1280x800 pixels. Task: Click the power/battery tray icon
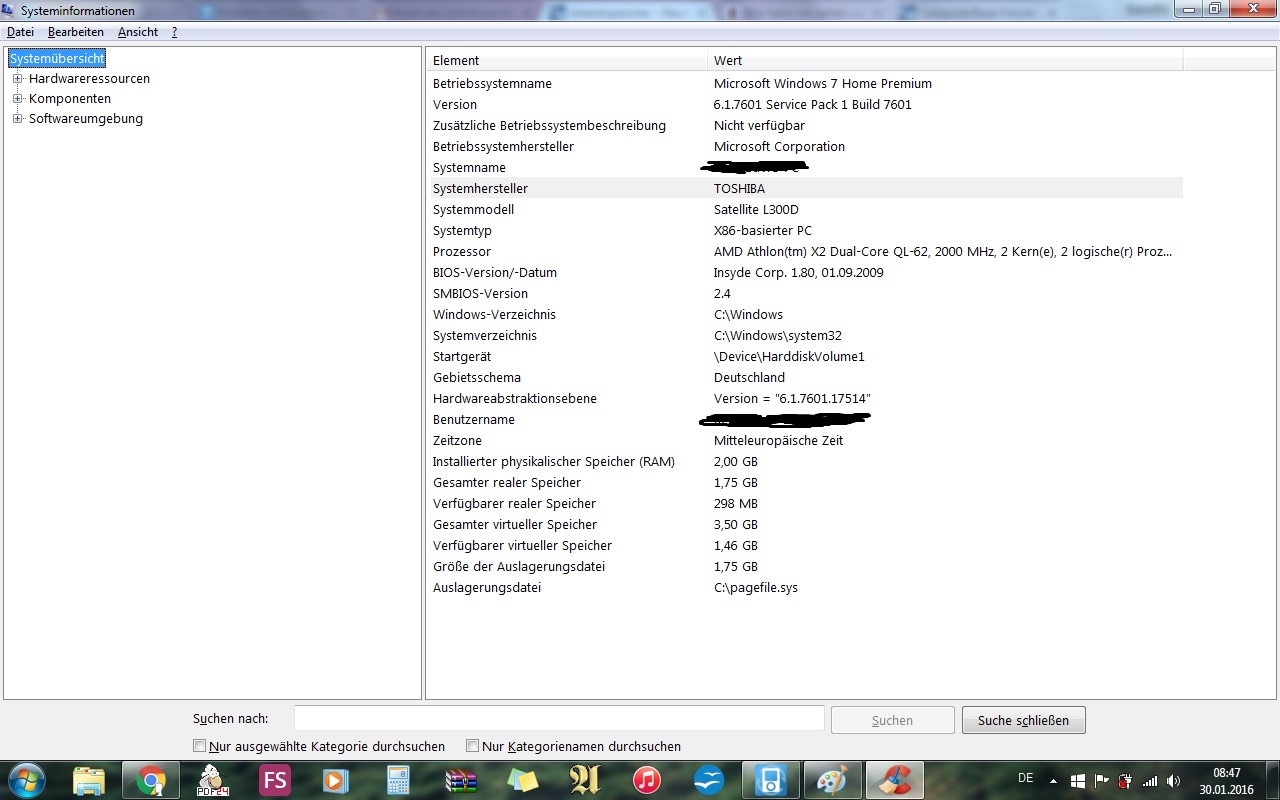(x=1125, y=781)
